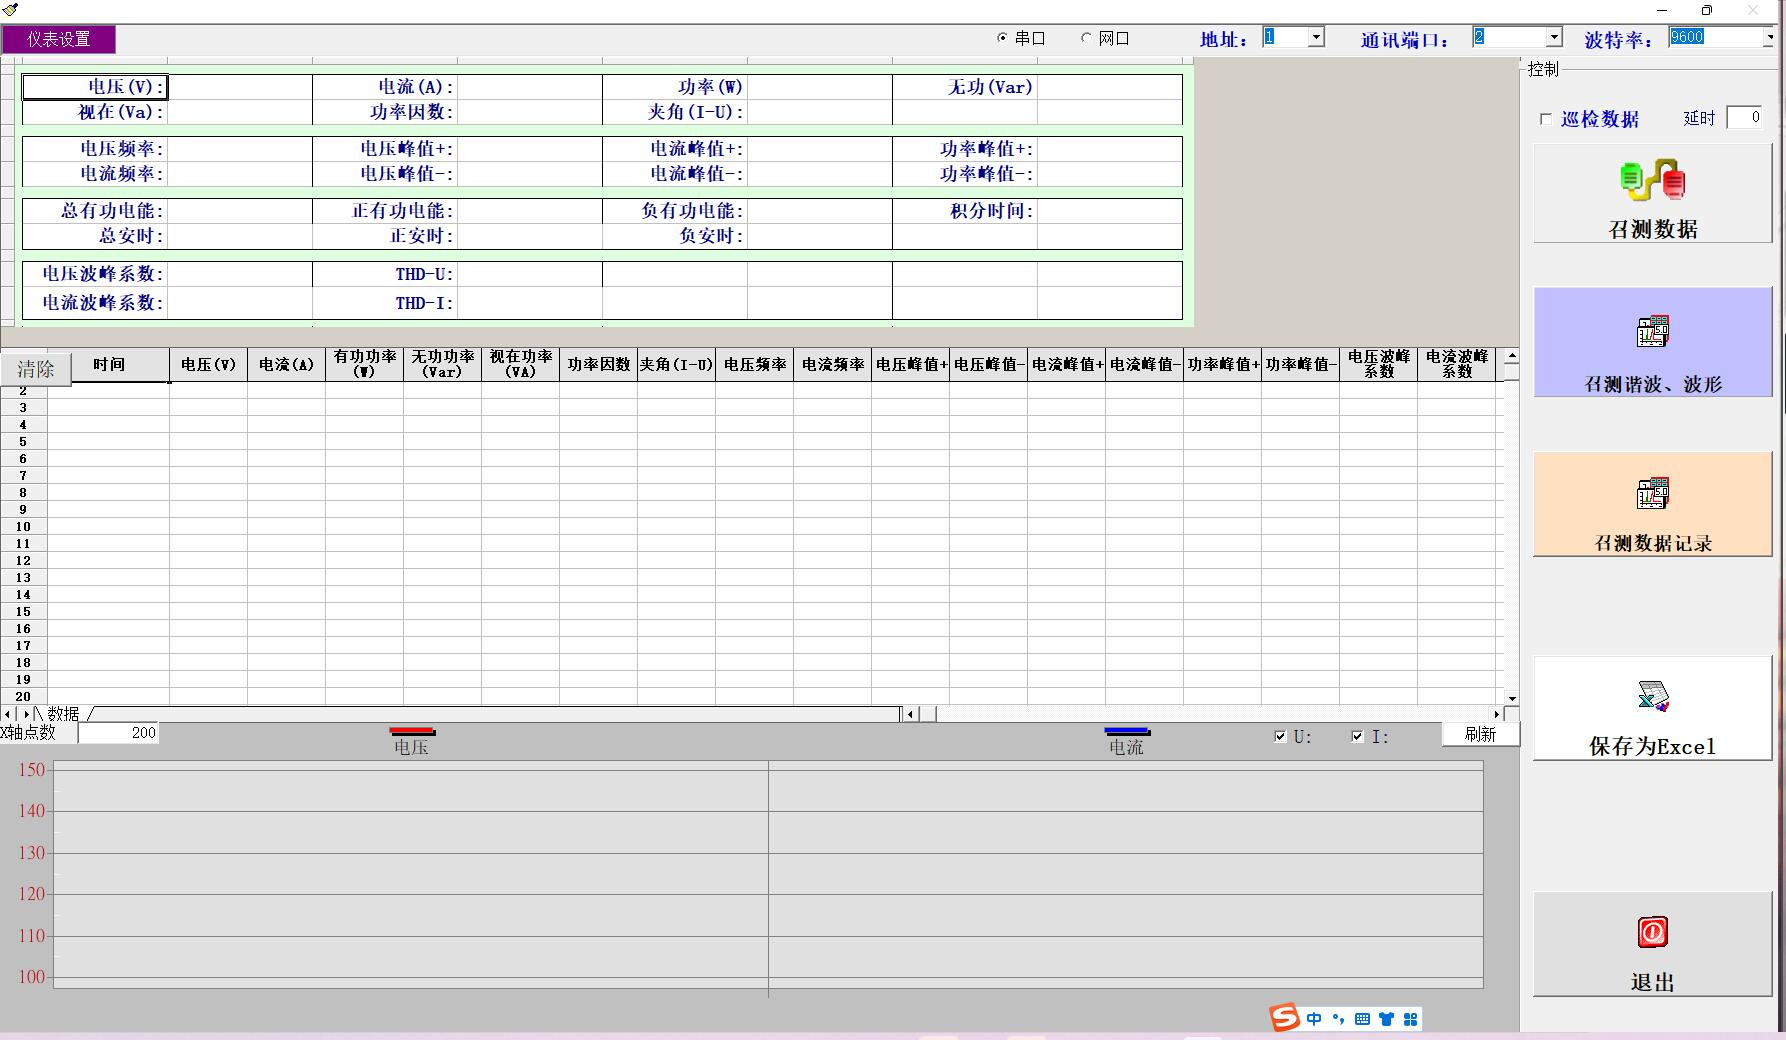Click the red 电压 legend swatch
The image size is (1786, 1040).
pos(411,732)
